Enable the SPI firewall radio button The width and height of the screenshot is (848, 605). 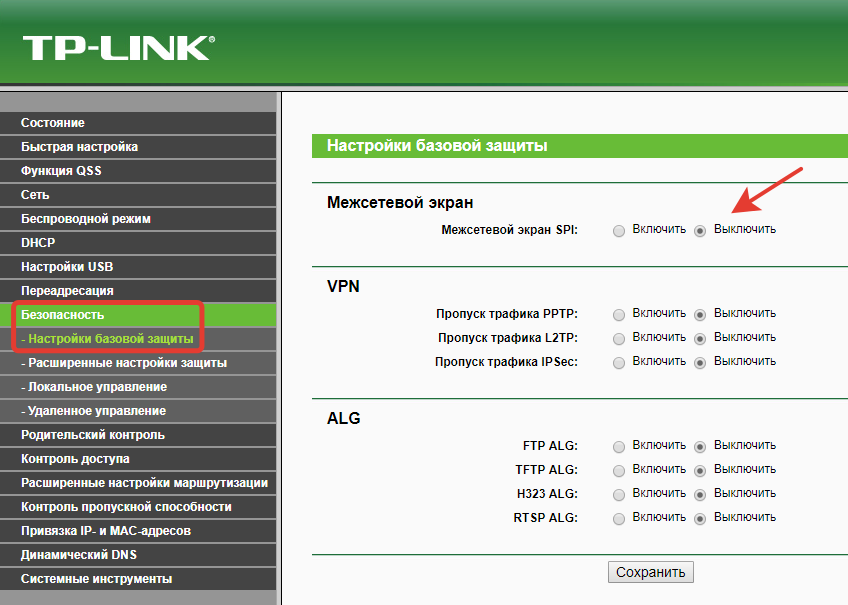619,230
